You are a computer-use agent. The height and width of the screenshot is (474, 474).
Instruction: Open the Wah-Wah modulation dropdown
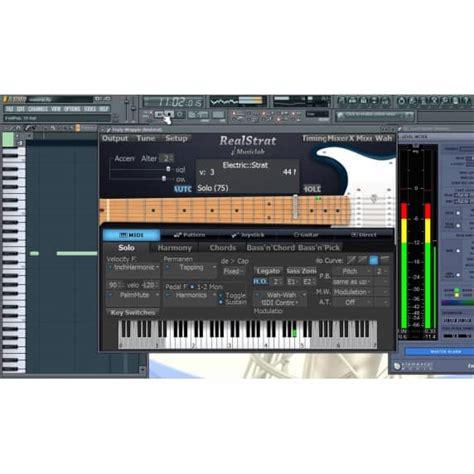click(284, 295)
